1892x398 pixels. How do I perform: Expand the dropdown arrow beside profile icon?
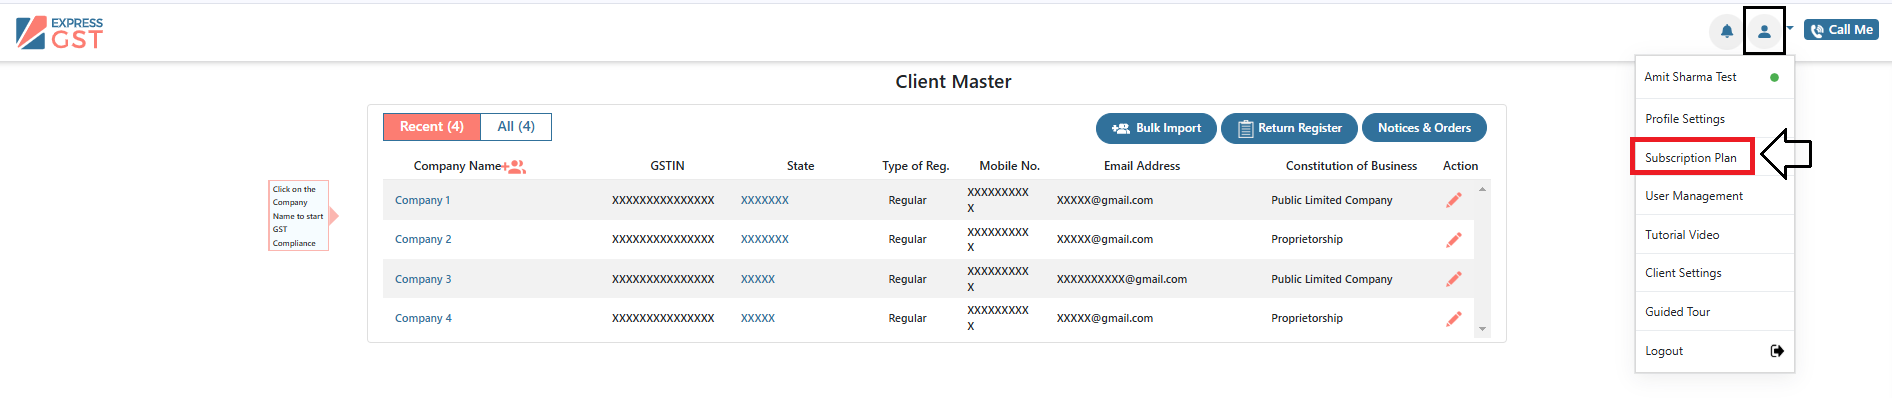tap(1790, 28)
